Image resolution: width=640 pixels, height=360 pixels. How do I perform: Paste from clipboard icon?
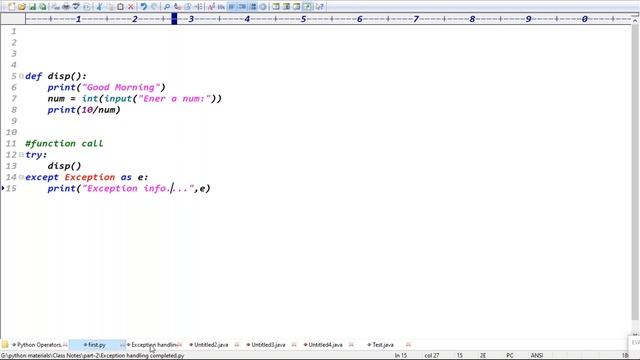(120, 7)
